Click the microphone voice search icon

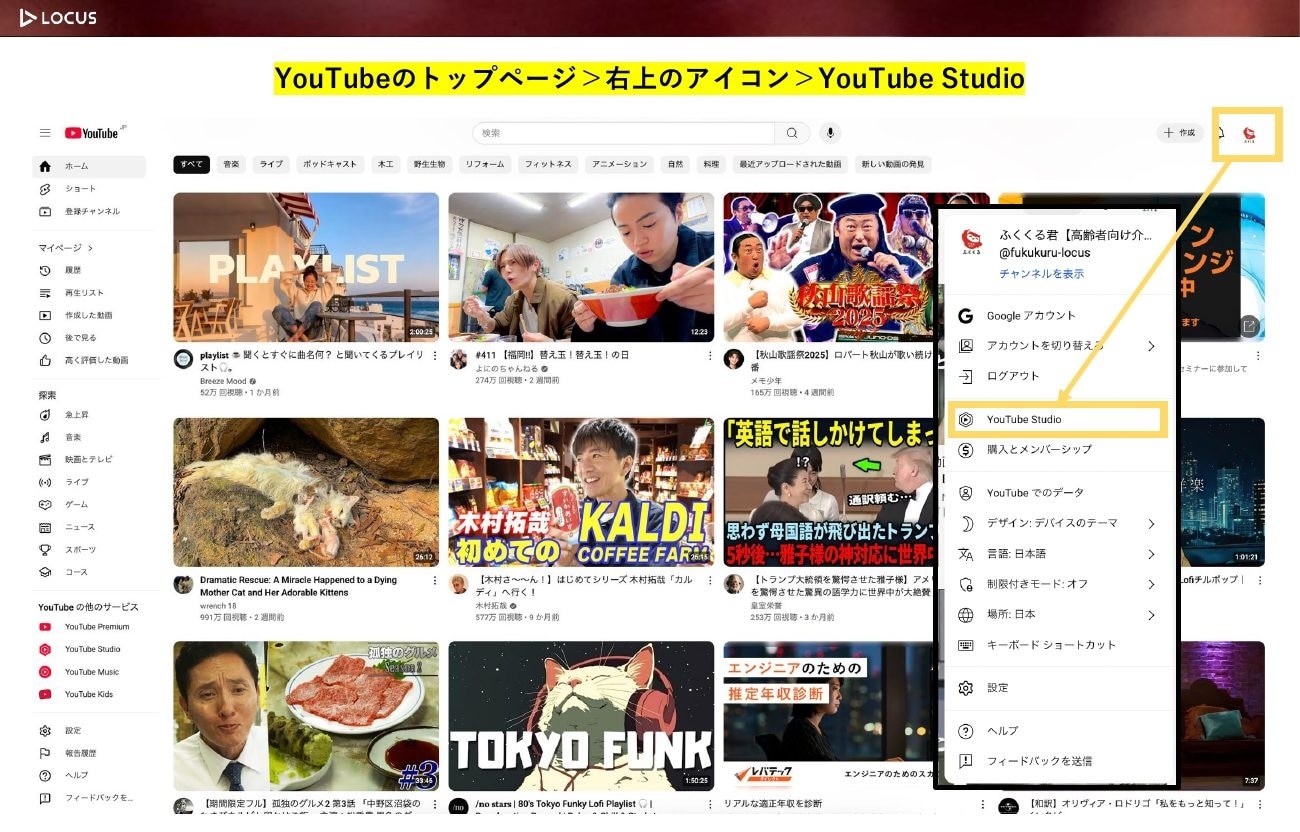[x=829, y=133]
